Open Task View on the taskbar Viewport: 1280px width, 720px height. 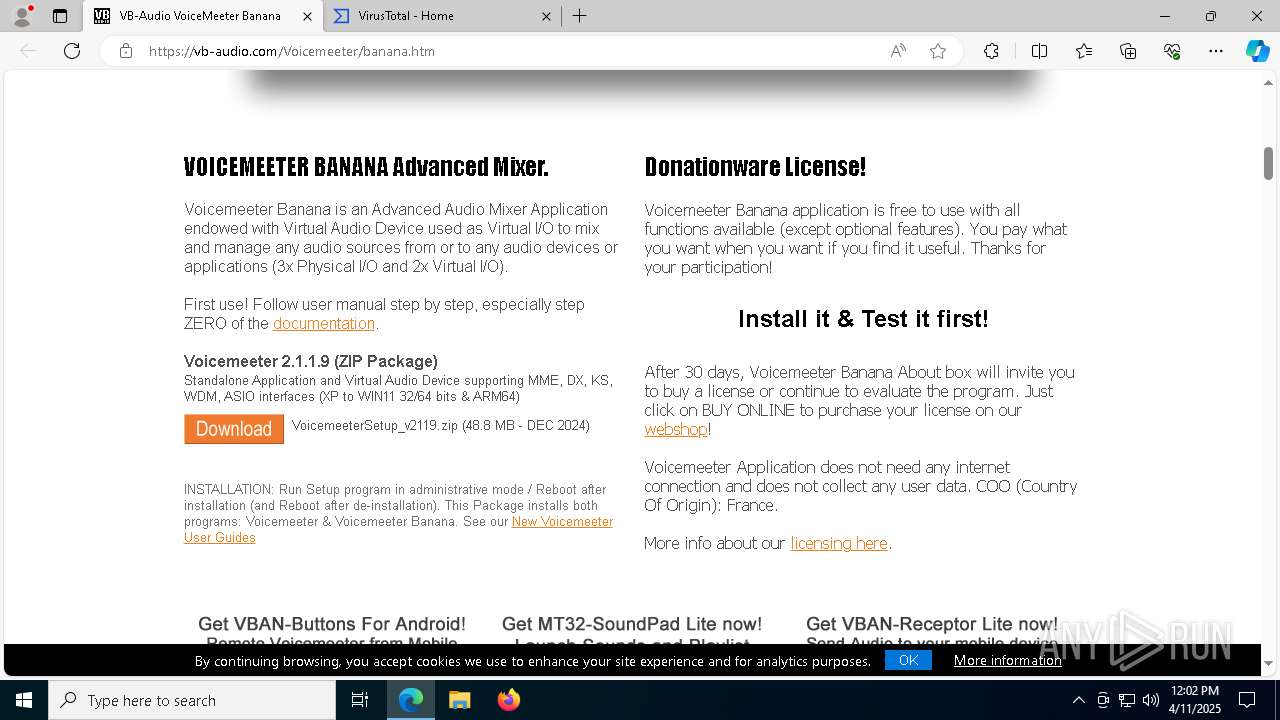tap(360, 700)
